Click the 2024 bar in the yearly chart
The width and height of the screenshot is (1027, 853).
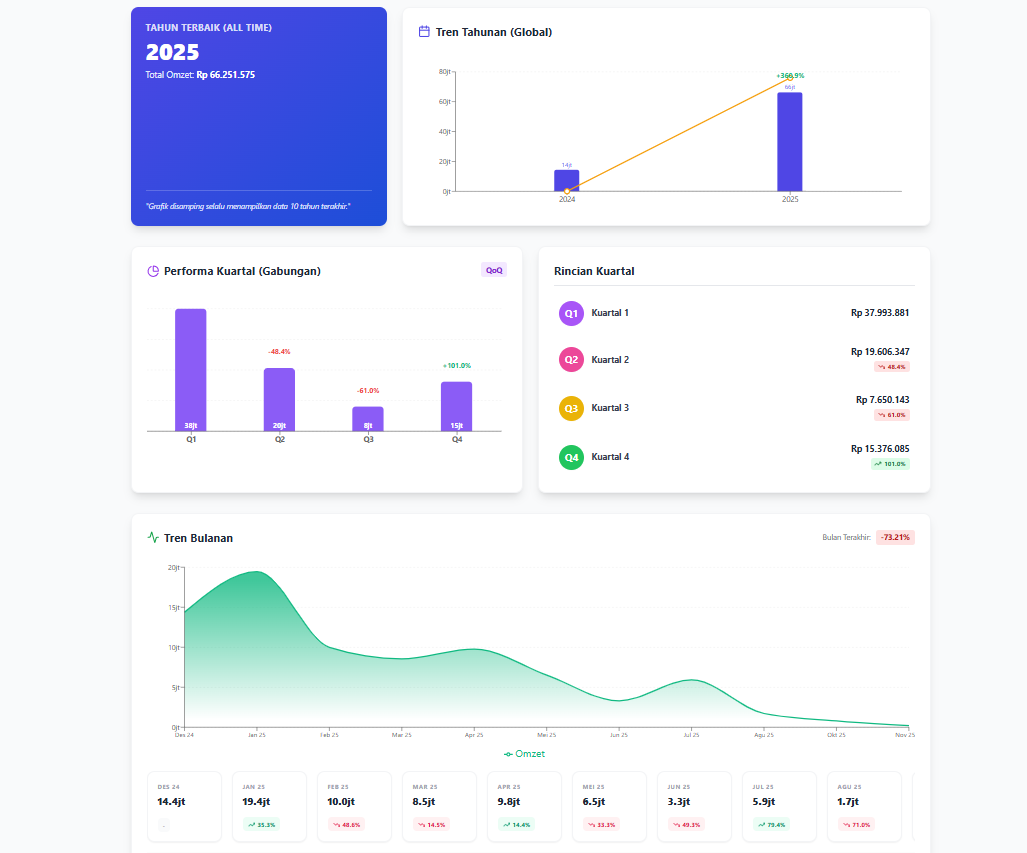point(566,181)
